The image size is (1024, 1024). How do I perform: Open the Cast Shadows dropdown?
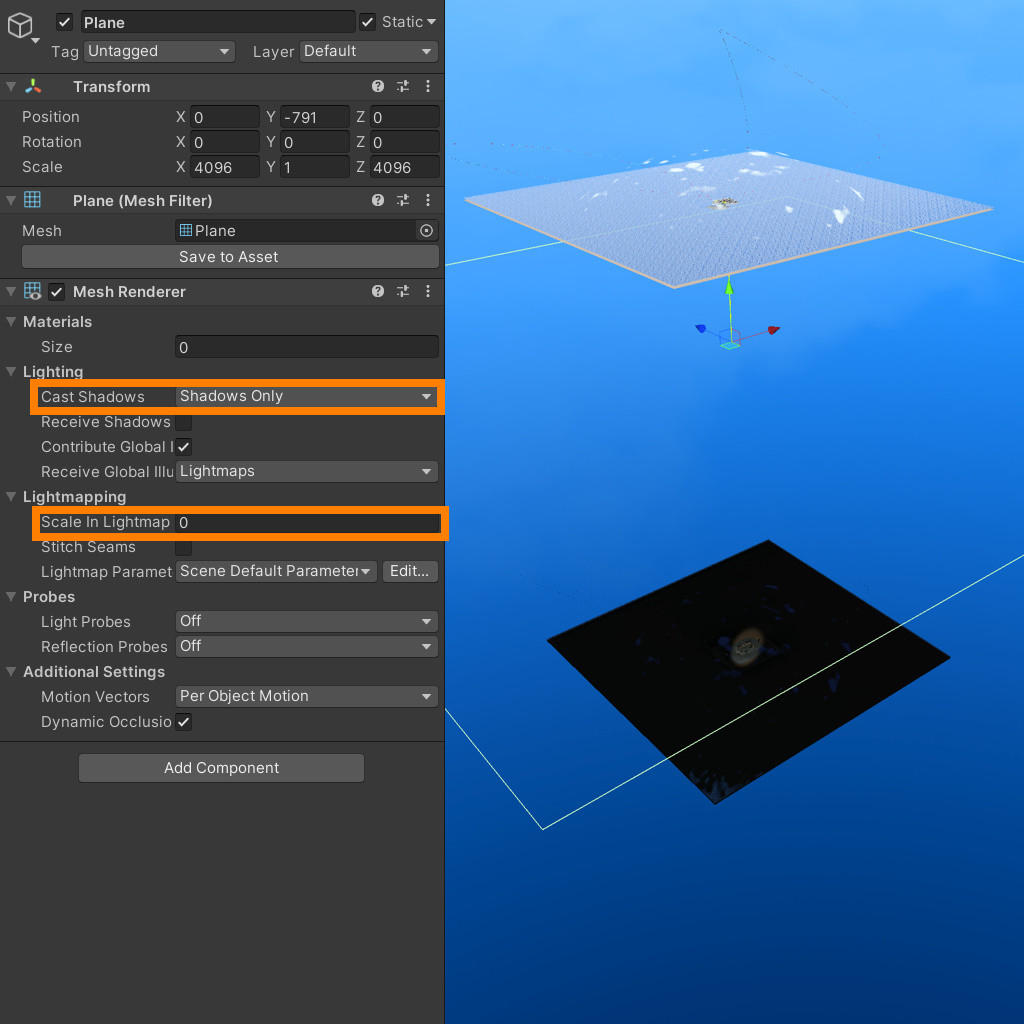point(306,396)
